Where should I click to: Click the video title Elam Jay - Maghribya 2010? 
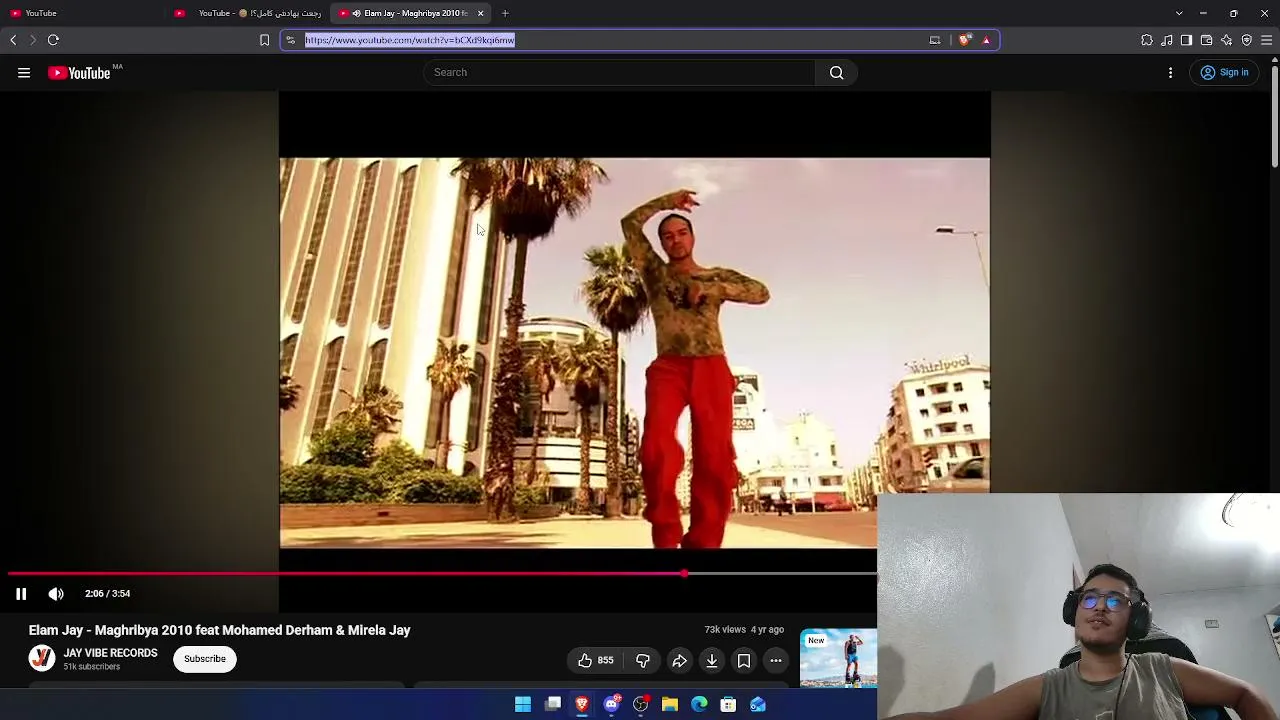pos(220,630)
